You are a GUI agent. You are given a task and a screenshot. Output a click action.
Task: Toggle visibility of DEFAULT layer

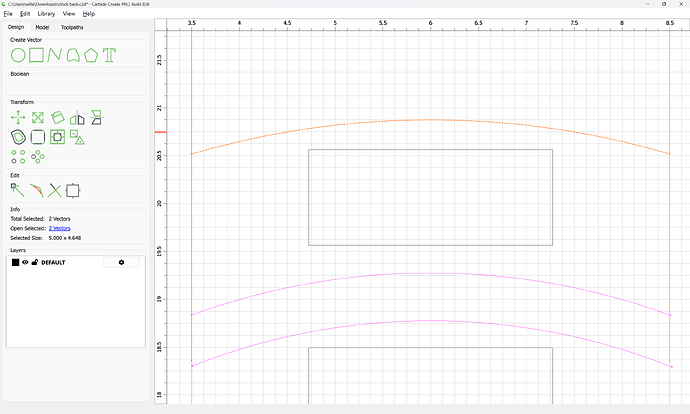[25, 262]
